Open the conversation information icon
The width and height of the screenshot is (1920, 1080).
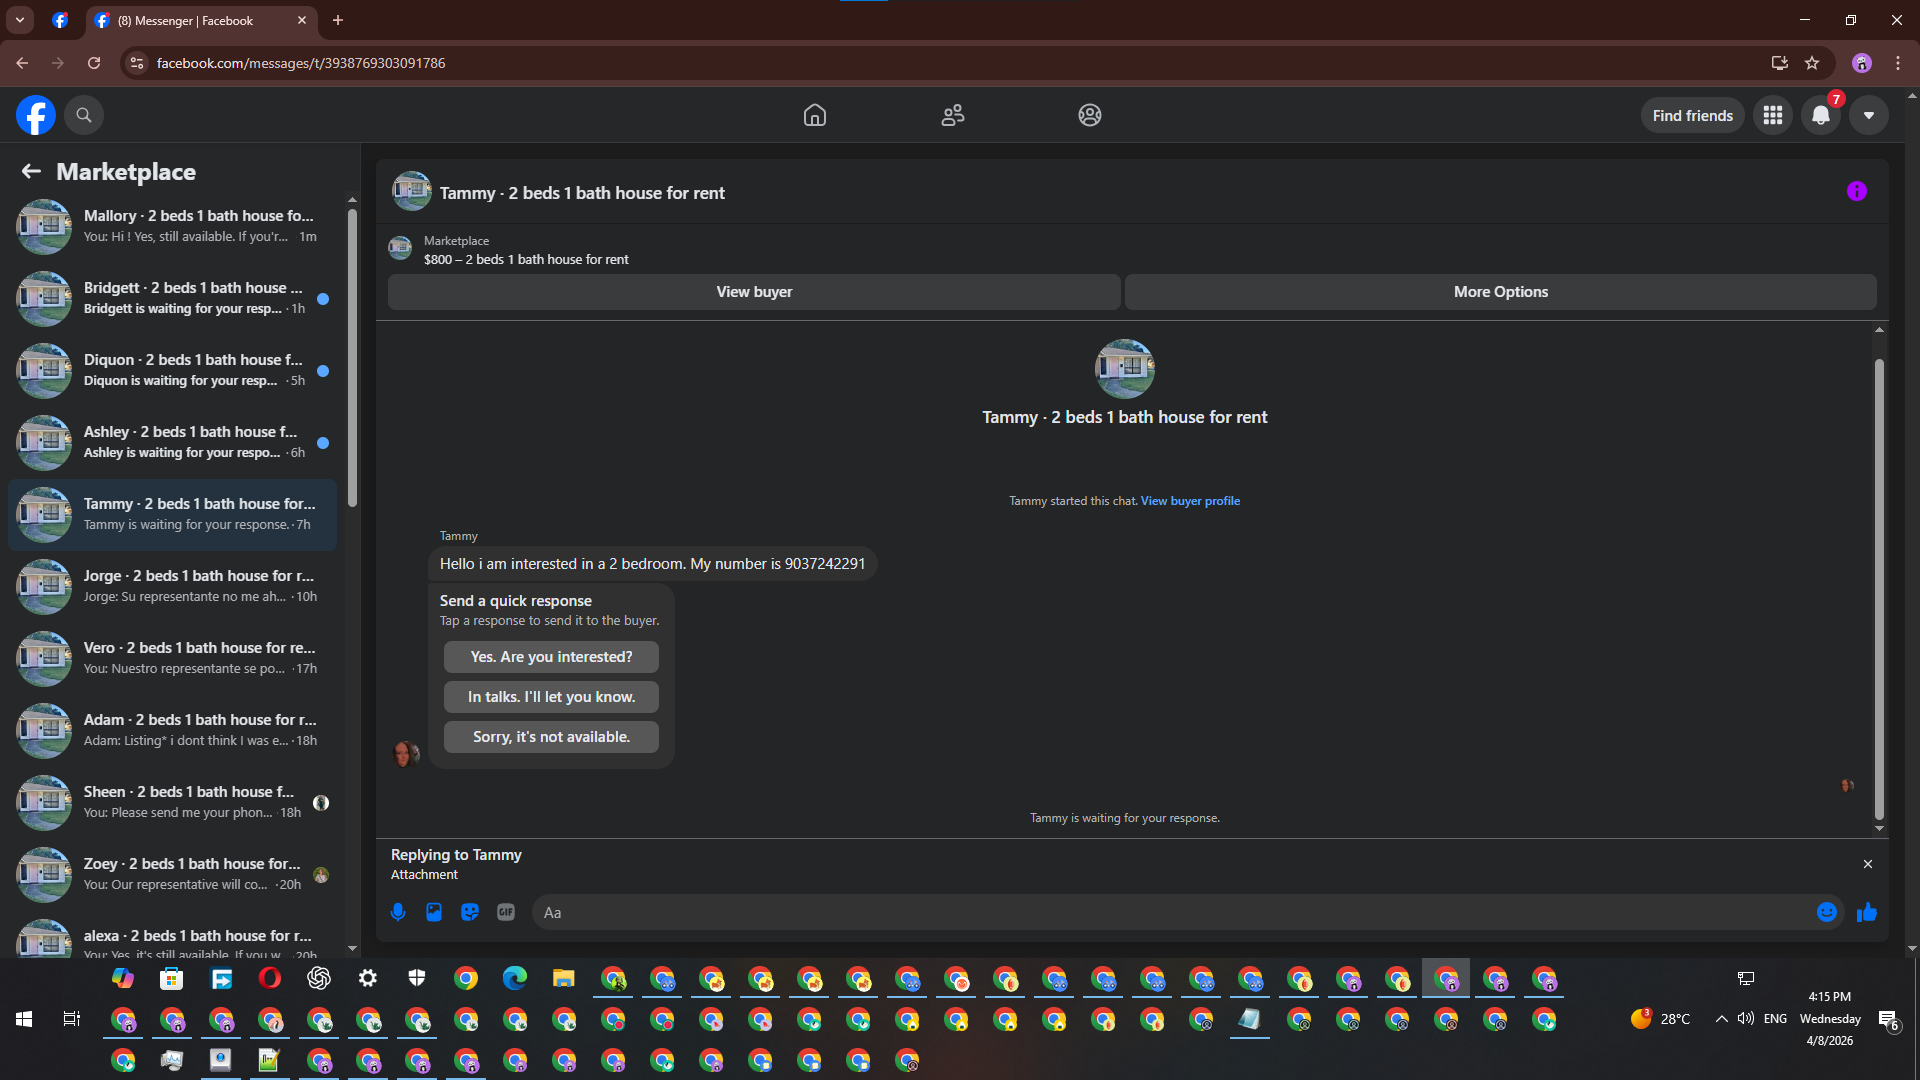coord(1856,192)
